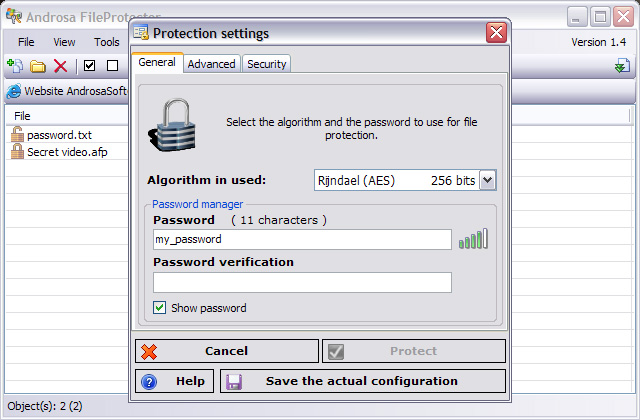Open the View menu
This screenshot has width=640, height=420.
(64, 42)
